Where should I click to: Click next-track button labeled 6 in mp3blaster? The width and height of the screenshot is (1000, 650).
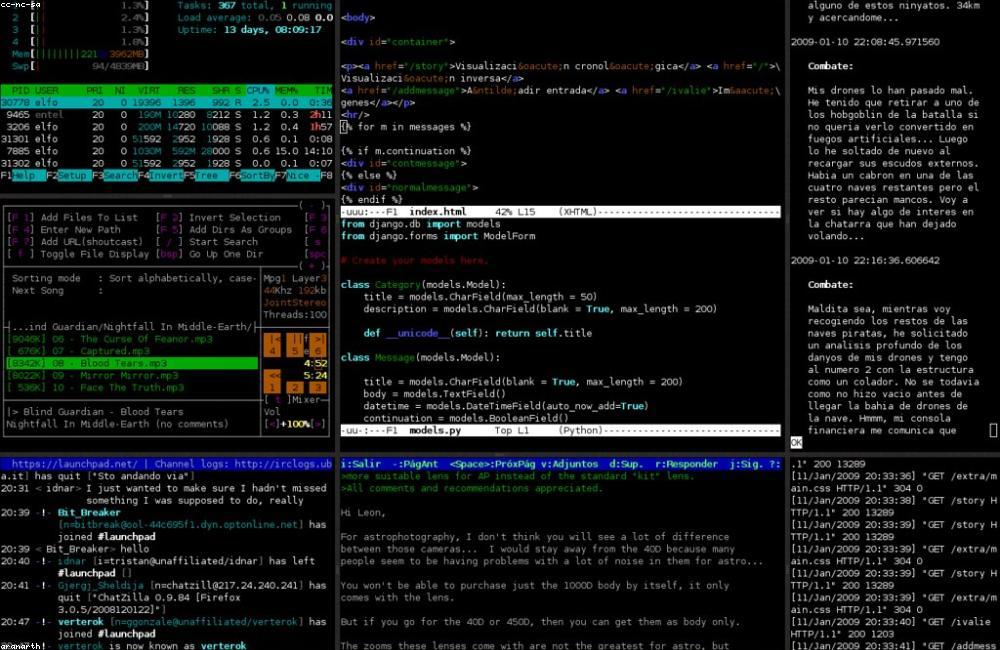pos(318,345)
